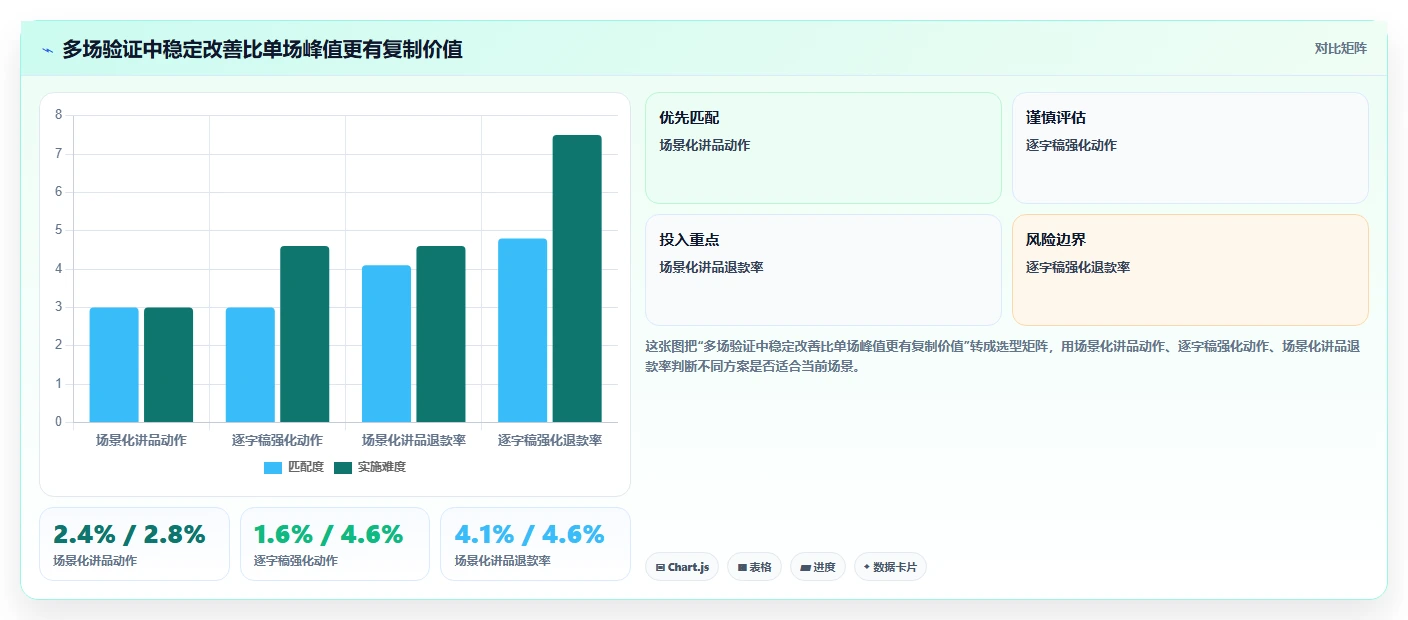This screenshot has width=1408, height=620.
Task: Click the 对比矩阵 label in header
Action: (1340, 48)
